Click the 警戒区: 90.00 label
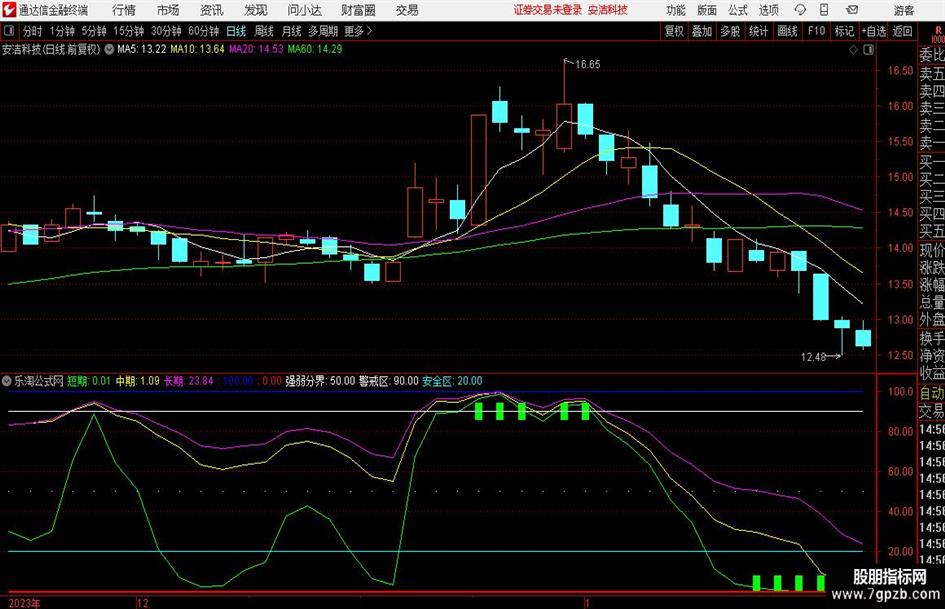The width and height of the screenshot is (945, 609). point(389,381)
